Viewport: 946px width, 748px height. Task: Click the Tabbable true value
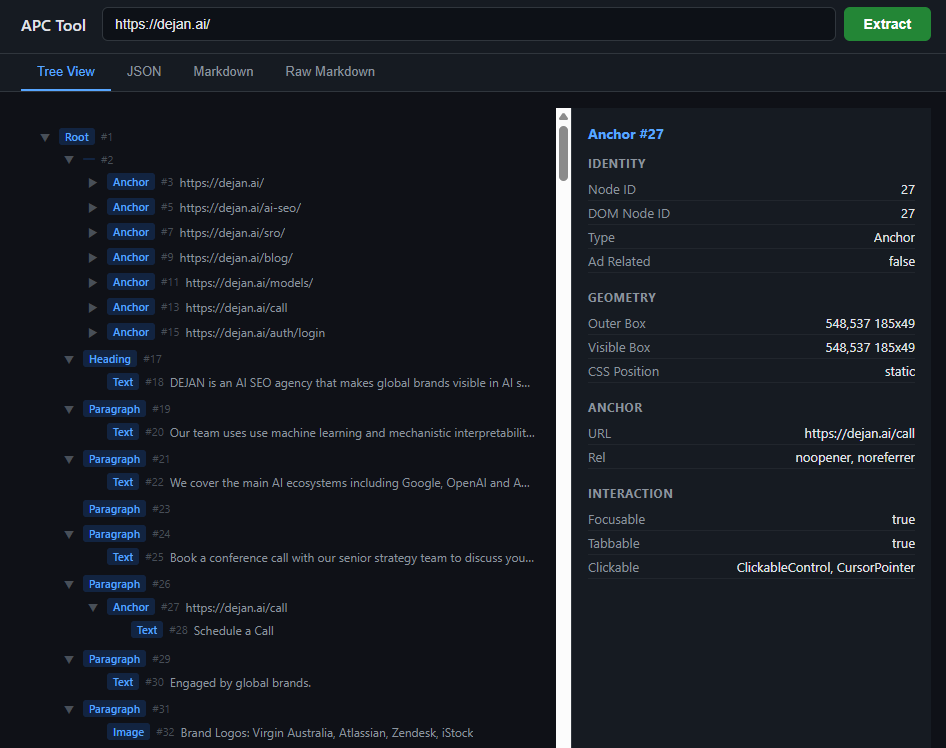903,544
